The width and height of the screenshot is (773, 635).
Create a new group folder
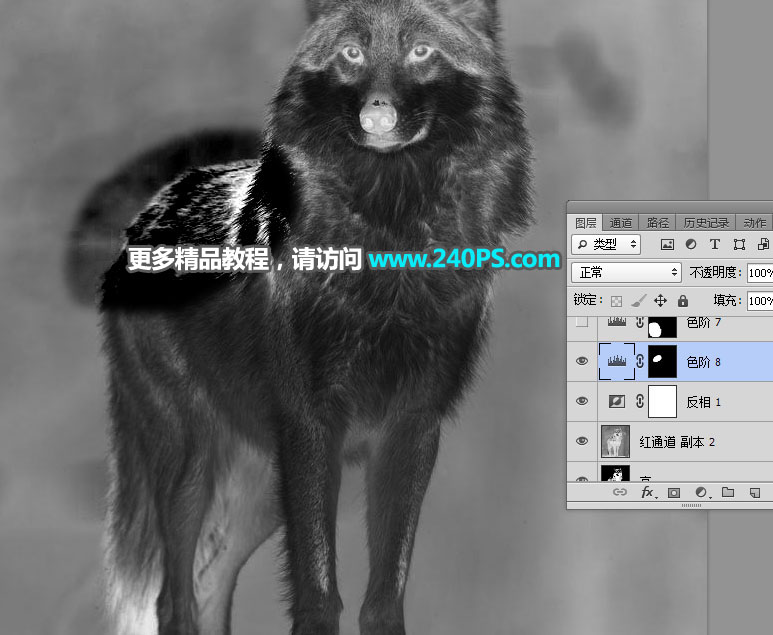click(x=728, y=492)
